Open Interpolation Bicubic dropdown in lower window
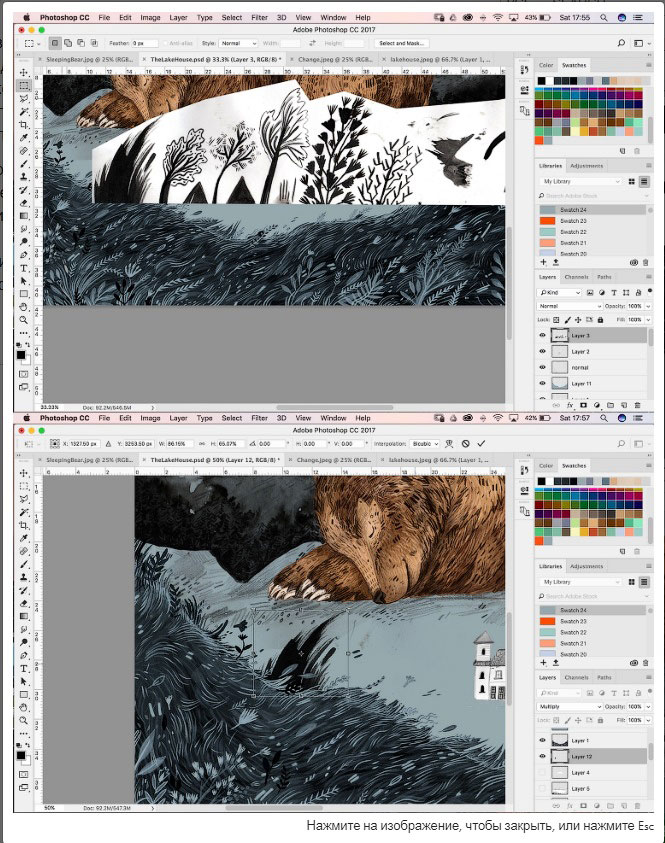 pos(425,444)
